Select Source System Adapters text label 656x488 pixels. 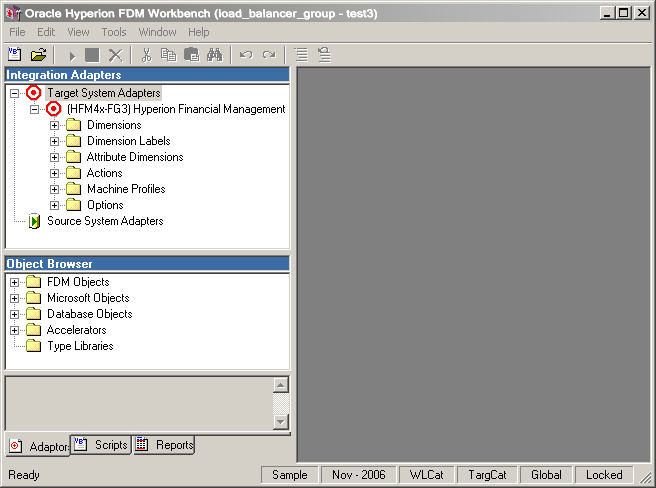(105, 221)
